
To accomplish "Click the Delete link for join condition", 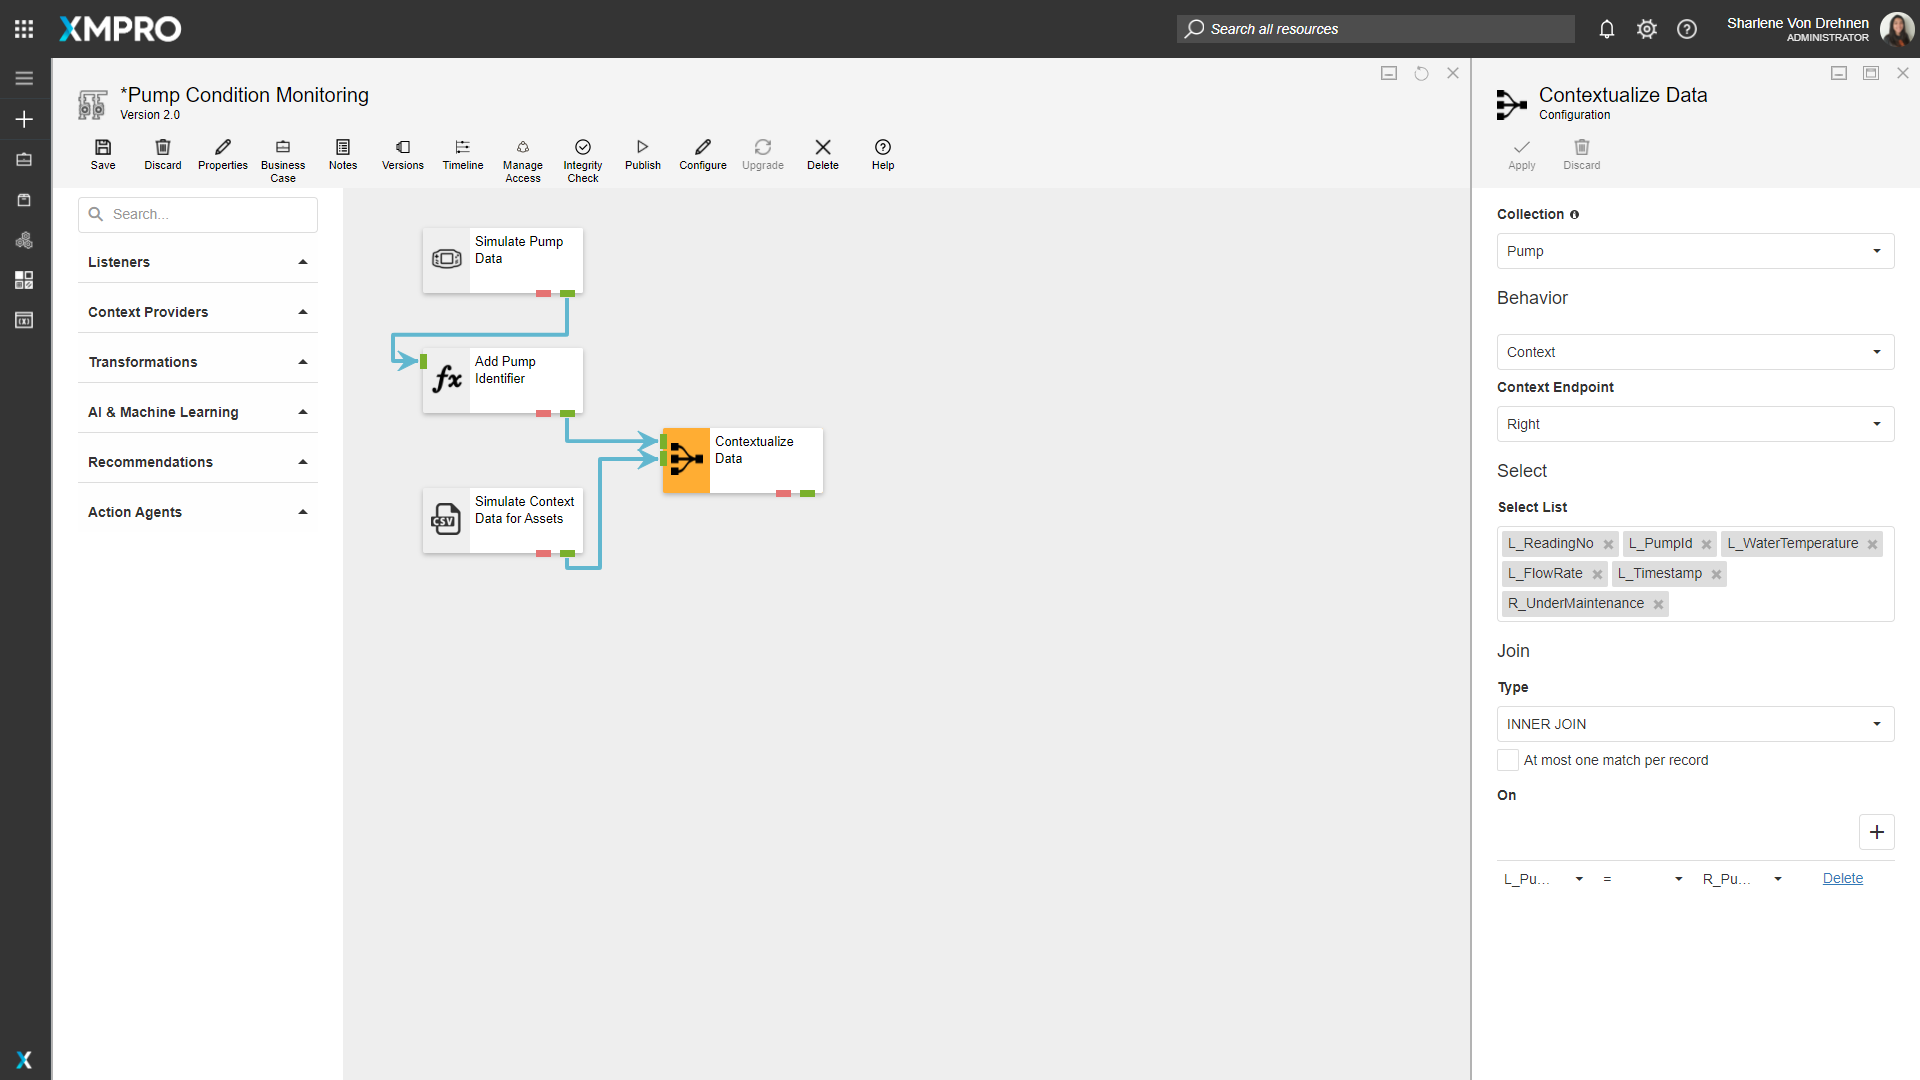I will tap(1842, 879).
